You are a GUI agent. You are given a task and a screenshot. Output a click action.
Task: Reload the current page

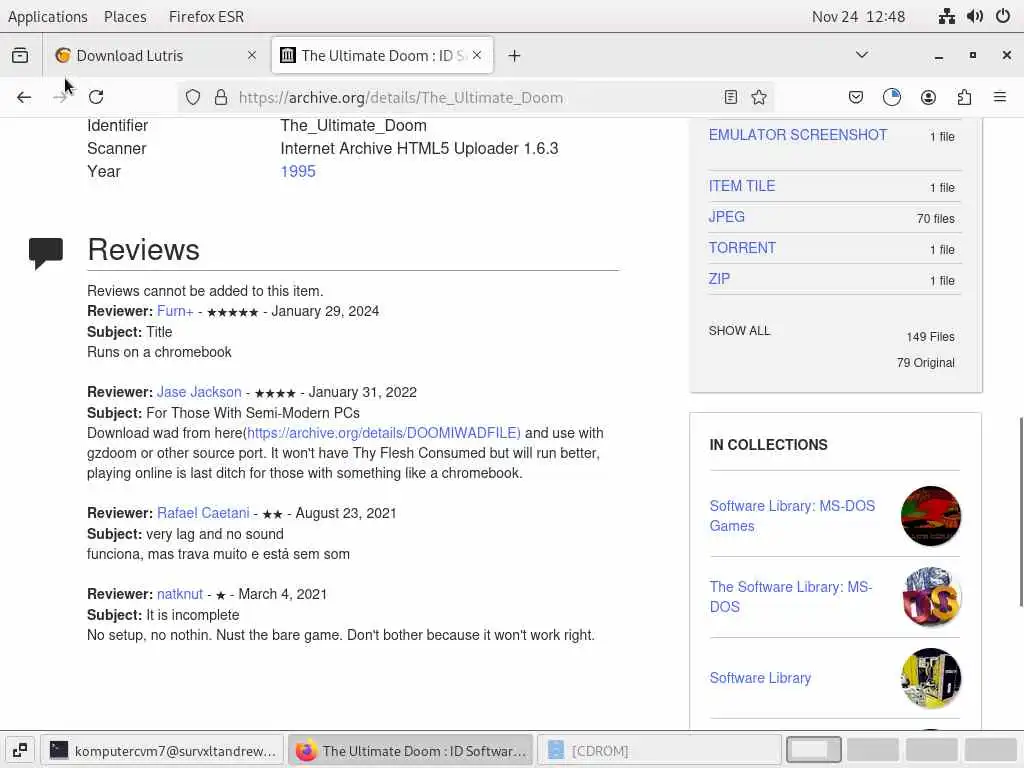[96, 97]
